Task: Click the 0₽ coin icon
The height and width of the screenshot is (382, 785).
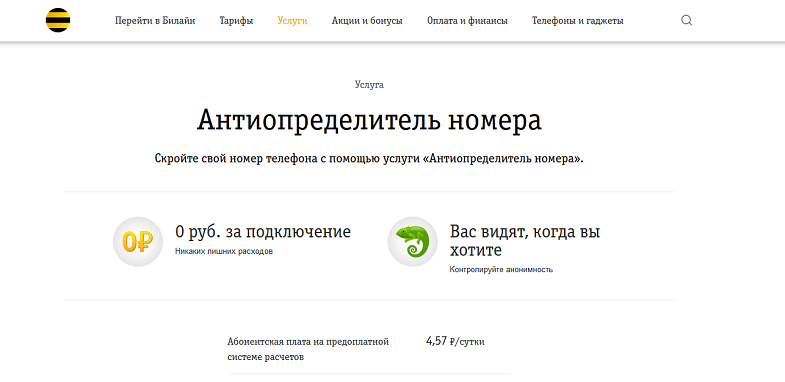Action: [x=138, y=241]
